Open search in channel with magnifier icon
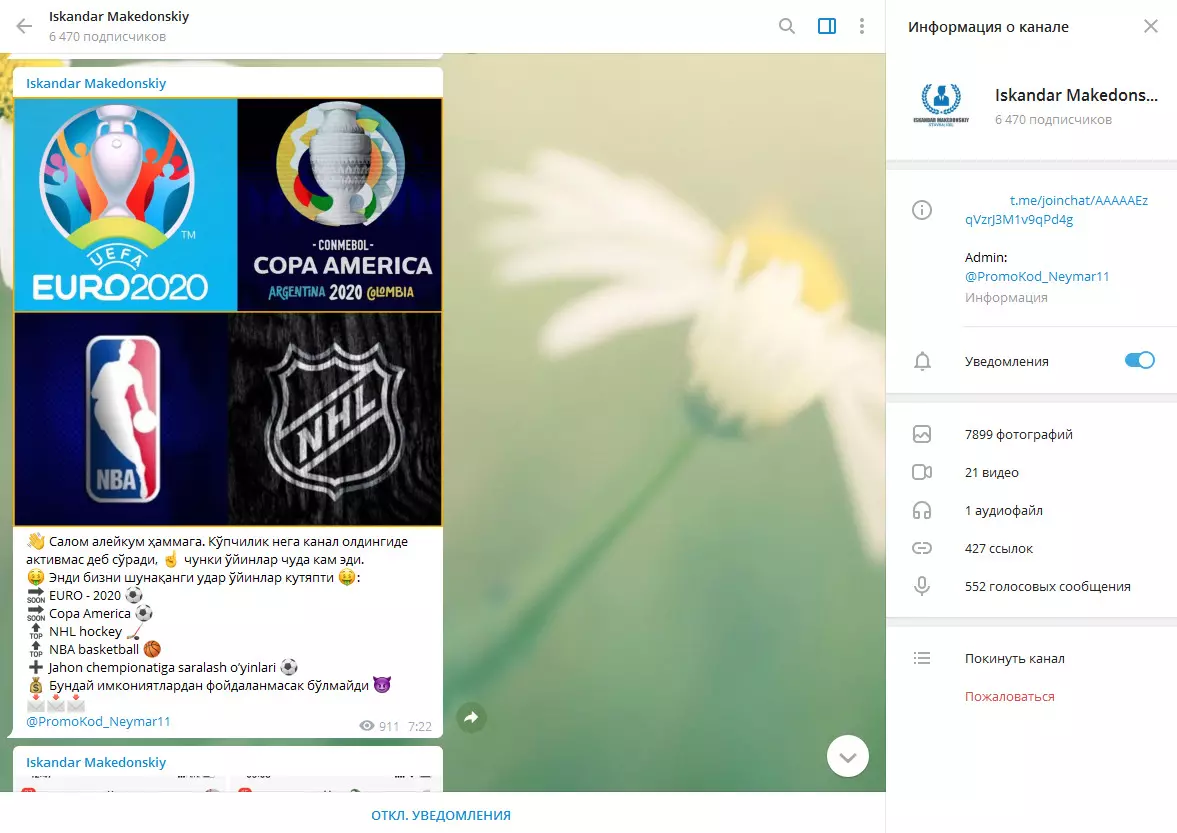Screen dimensions: 1177x833 [x=787, y=26]
